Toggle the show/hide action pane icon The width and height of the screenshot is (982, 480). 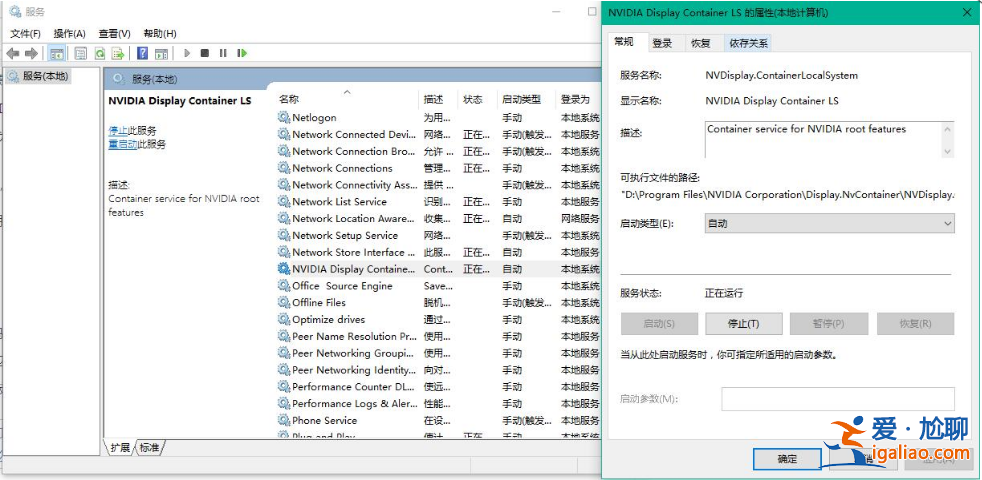click(162, 53)
